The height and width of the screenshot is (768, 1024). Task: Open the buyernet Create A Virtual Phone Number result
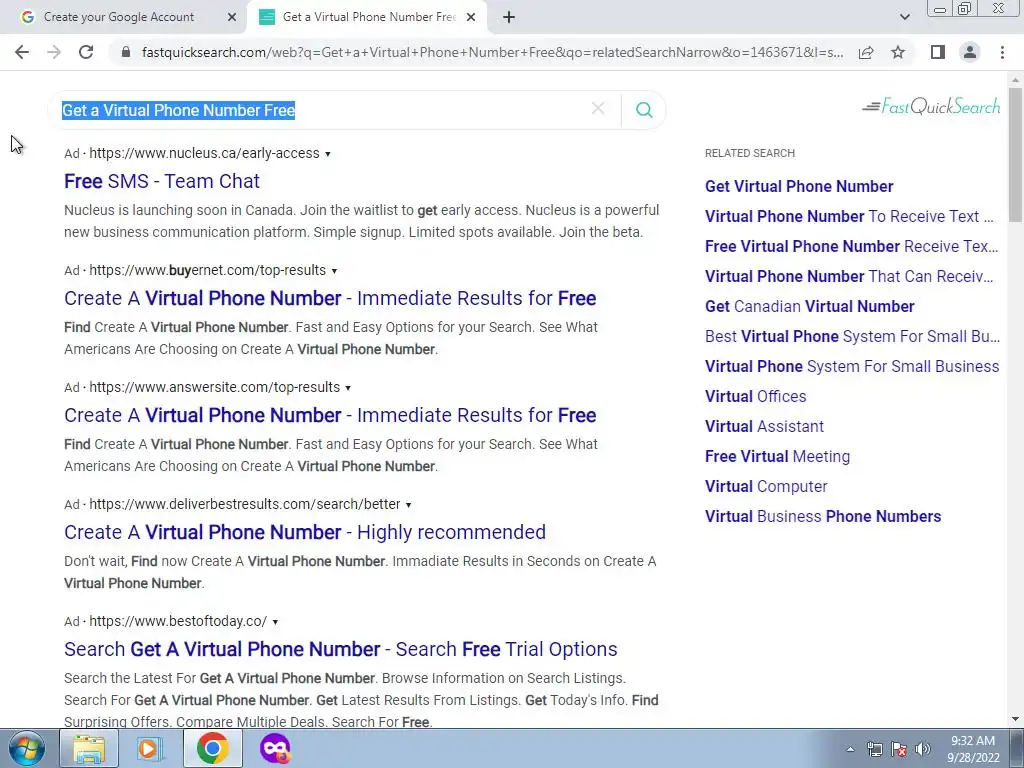point(330,298)
